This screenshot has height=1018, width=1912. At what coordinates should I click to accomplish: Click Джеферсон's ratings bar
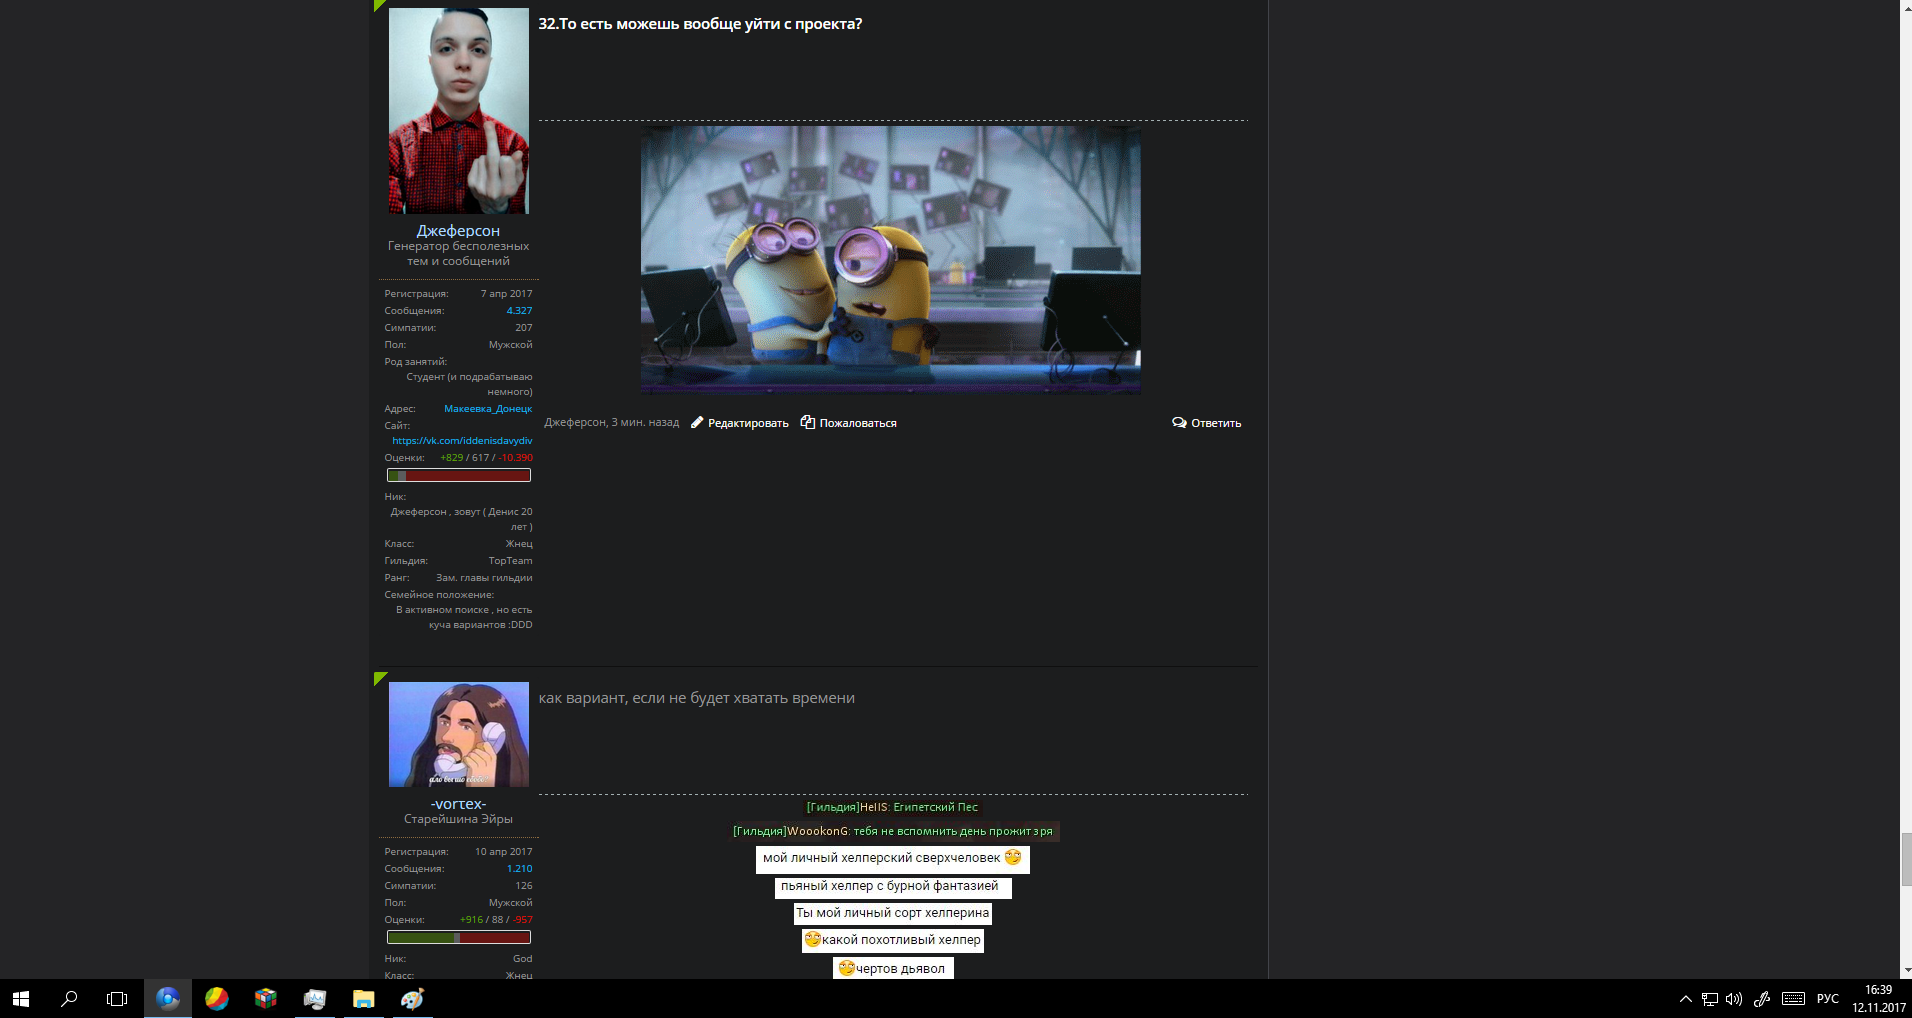[458, 476]
